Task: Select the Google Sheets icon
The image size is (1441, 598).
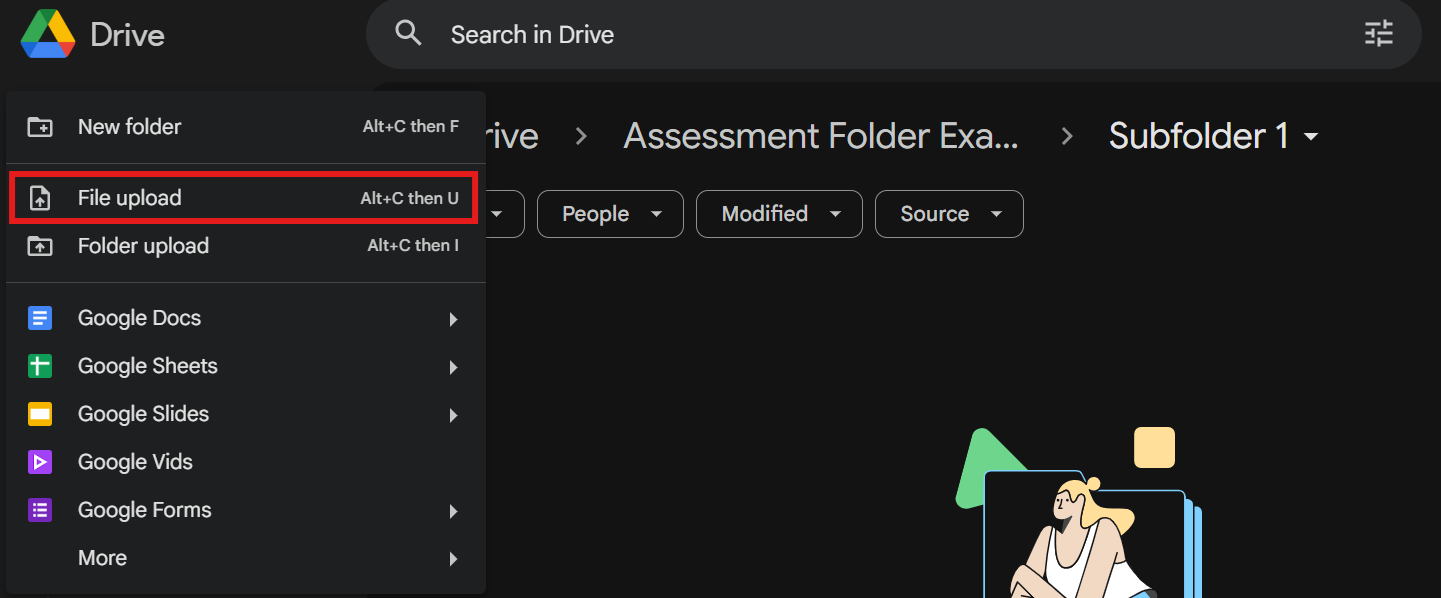Action: [x=41, y=365]
